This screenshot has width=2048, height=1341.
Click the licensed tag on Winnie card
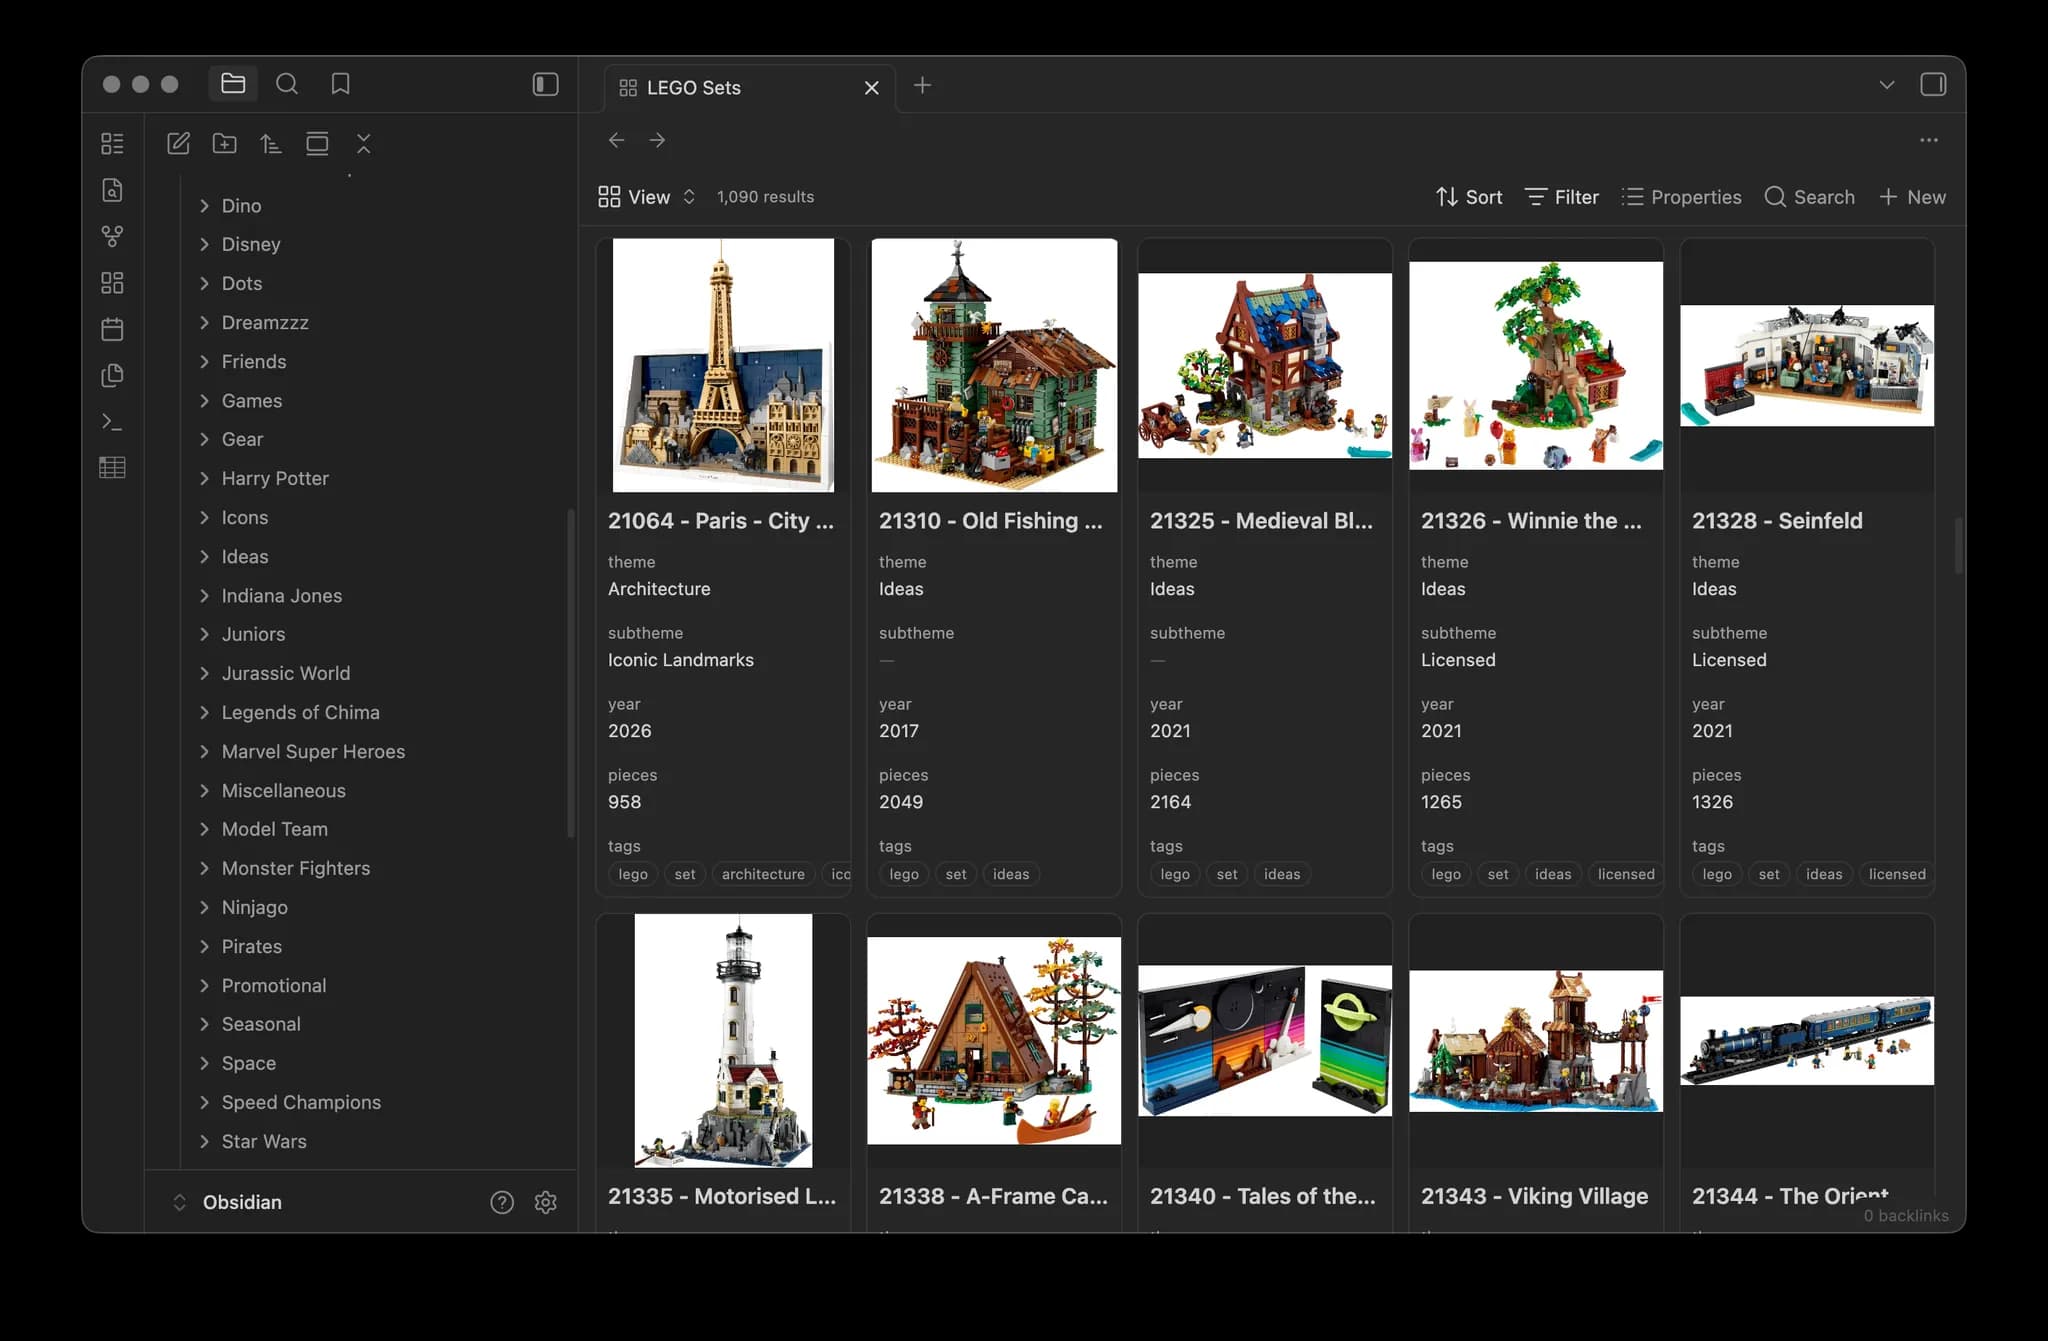point(1626,874)
